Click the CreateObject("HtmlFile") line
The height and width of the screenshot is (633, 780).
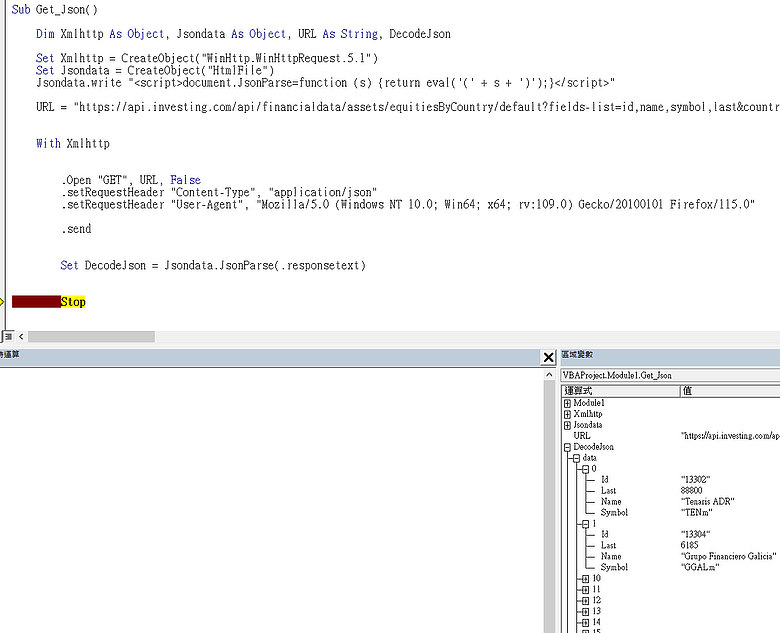point(155,70)
